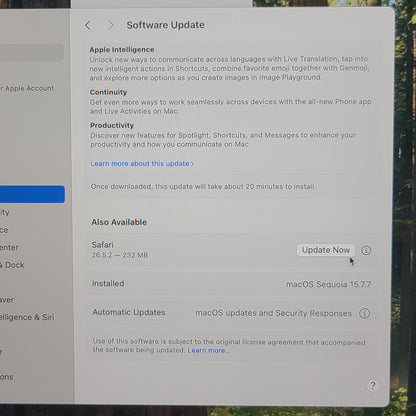Image resolution: width=416 pixels, height=416 pixels.
Task: Go back with the left chevron arrow
Action: click(x=88, y=25)
